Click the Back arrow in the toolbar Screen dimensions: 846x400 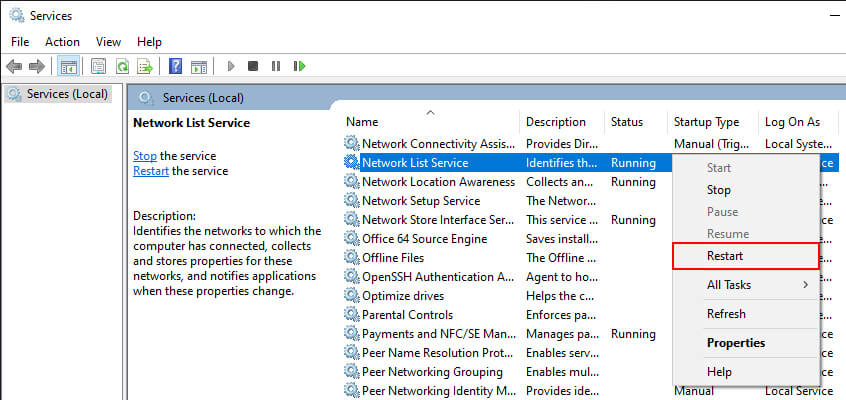tap(14, 66)
